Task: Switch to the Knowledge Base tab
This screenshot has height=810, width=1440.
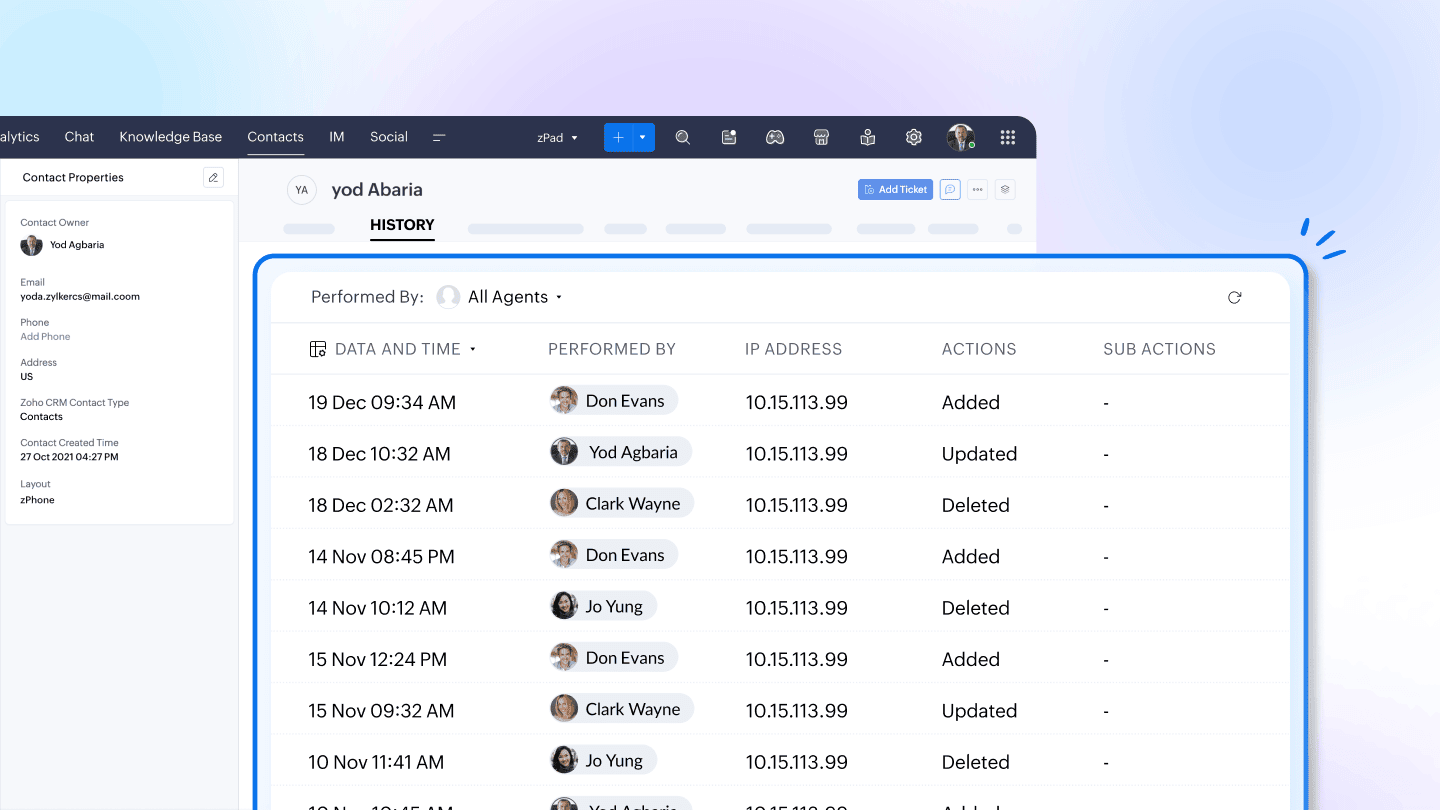Action: pos(170,137)
